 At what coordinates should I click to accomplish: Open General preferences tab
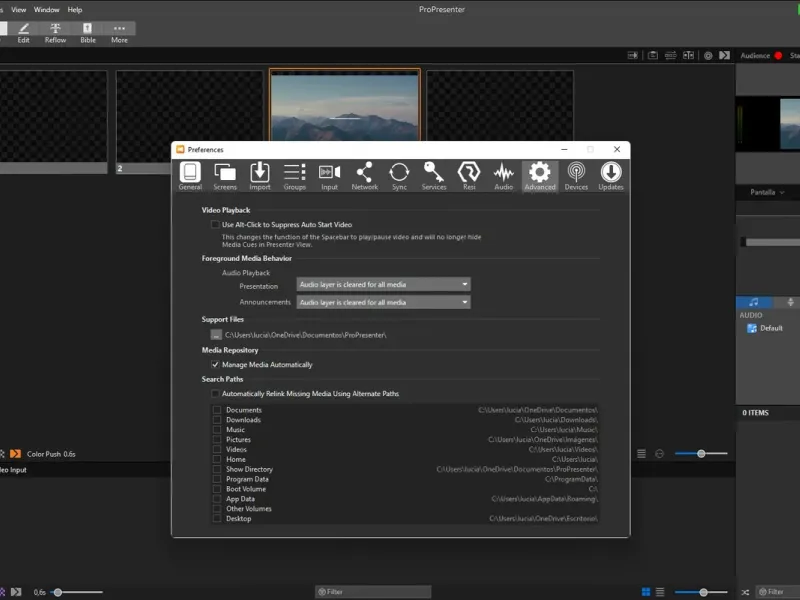click(x=190, y=176)
